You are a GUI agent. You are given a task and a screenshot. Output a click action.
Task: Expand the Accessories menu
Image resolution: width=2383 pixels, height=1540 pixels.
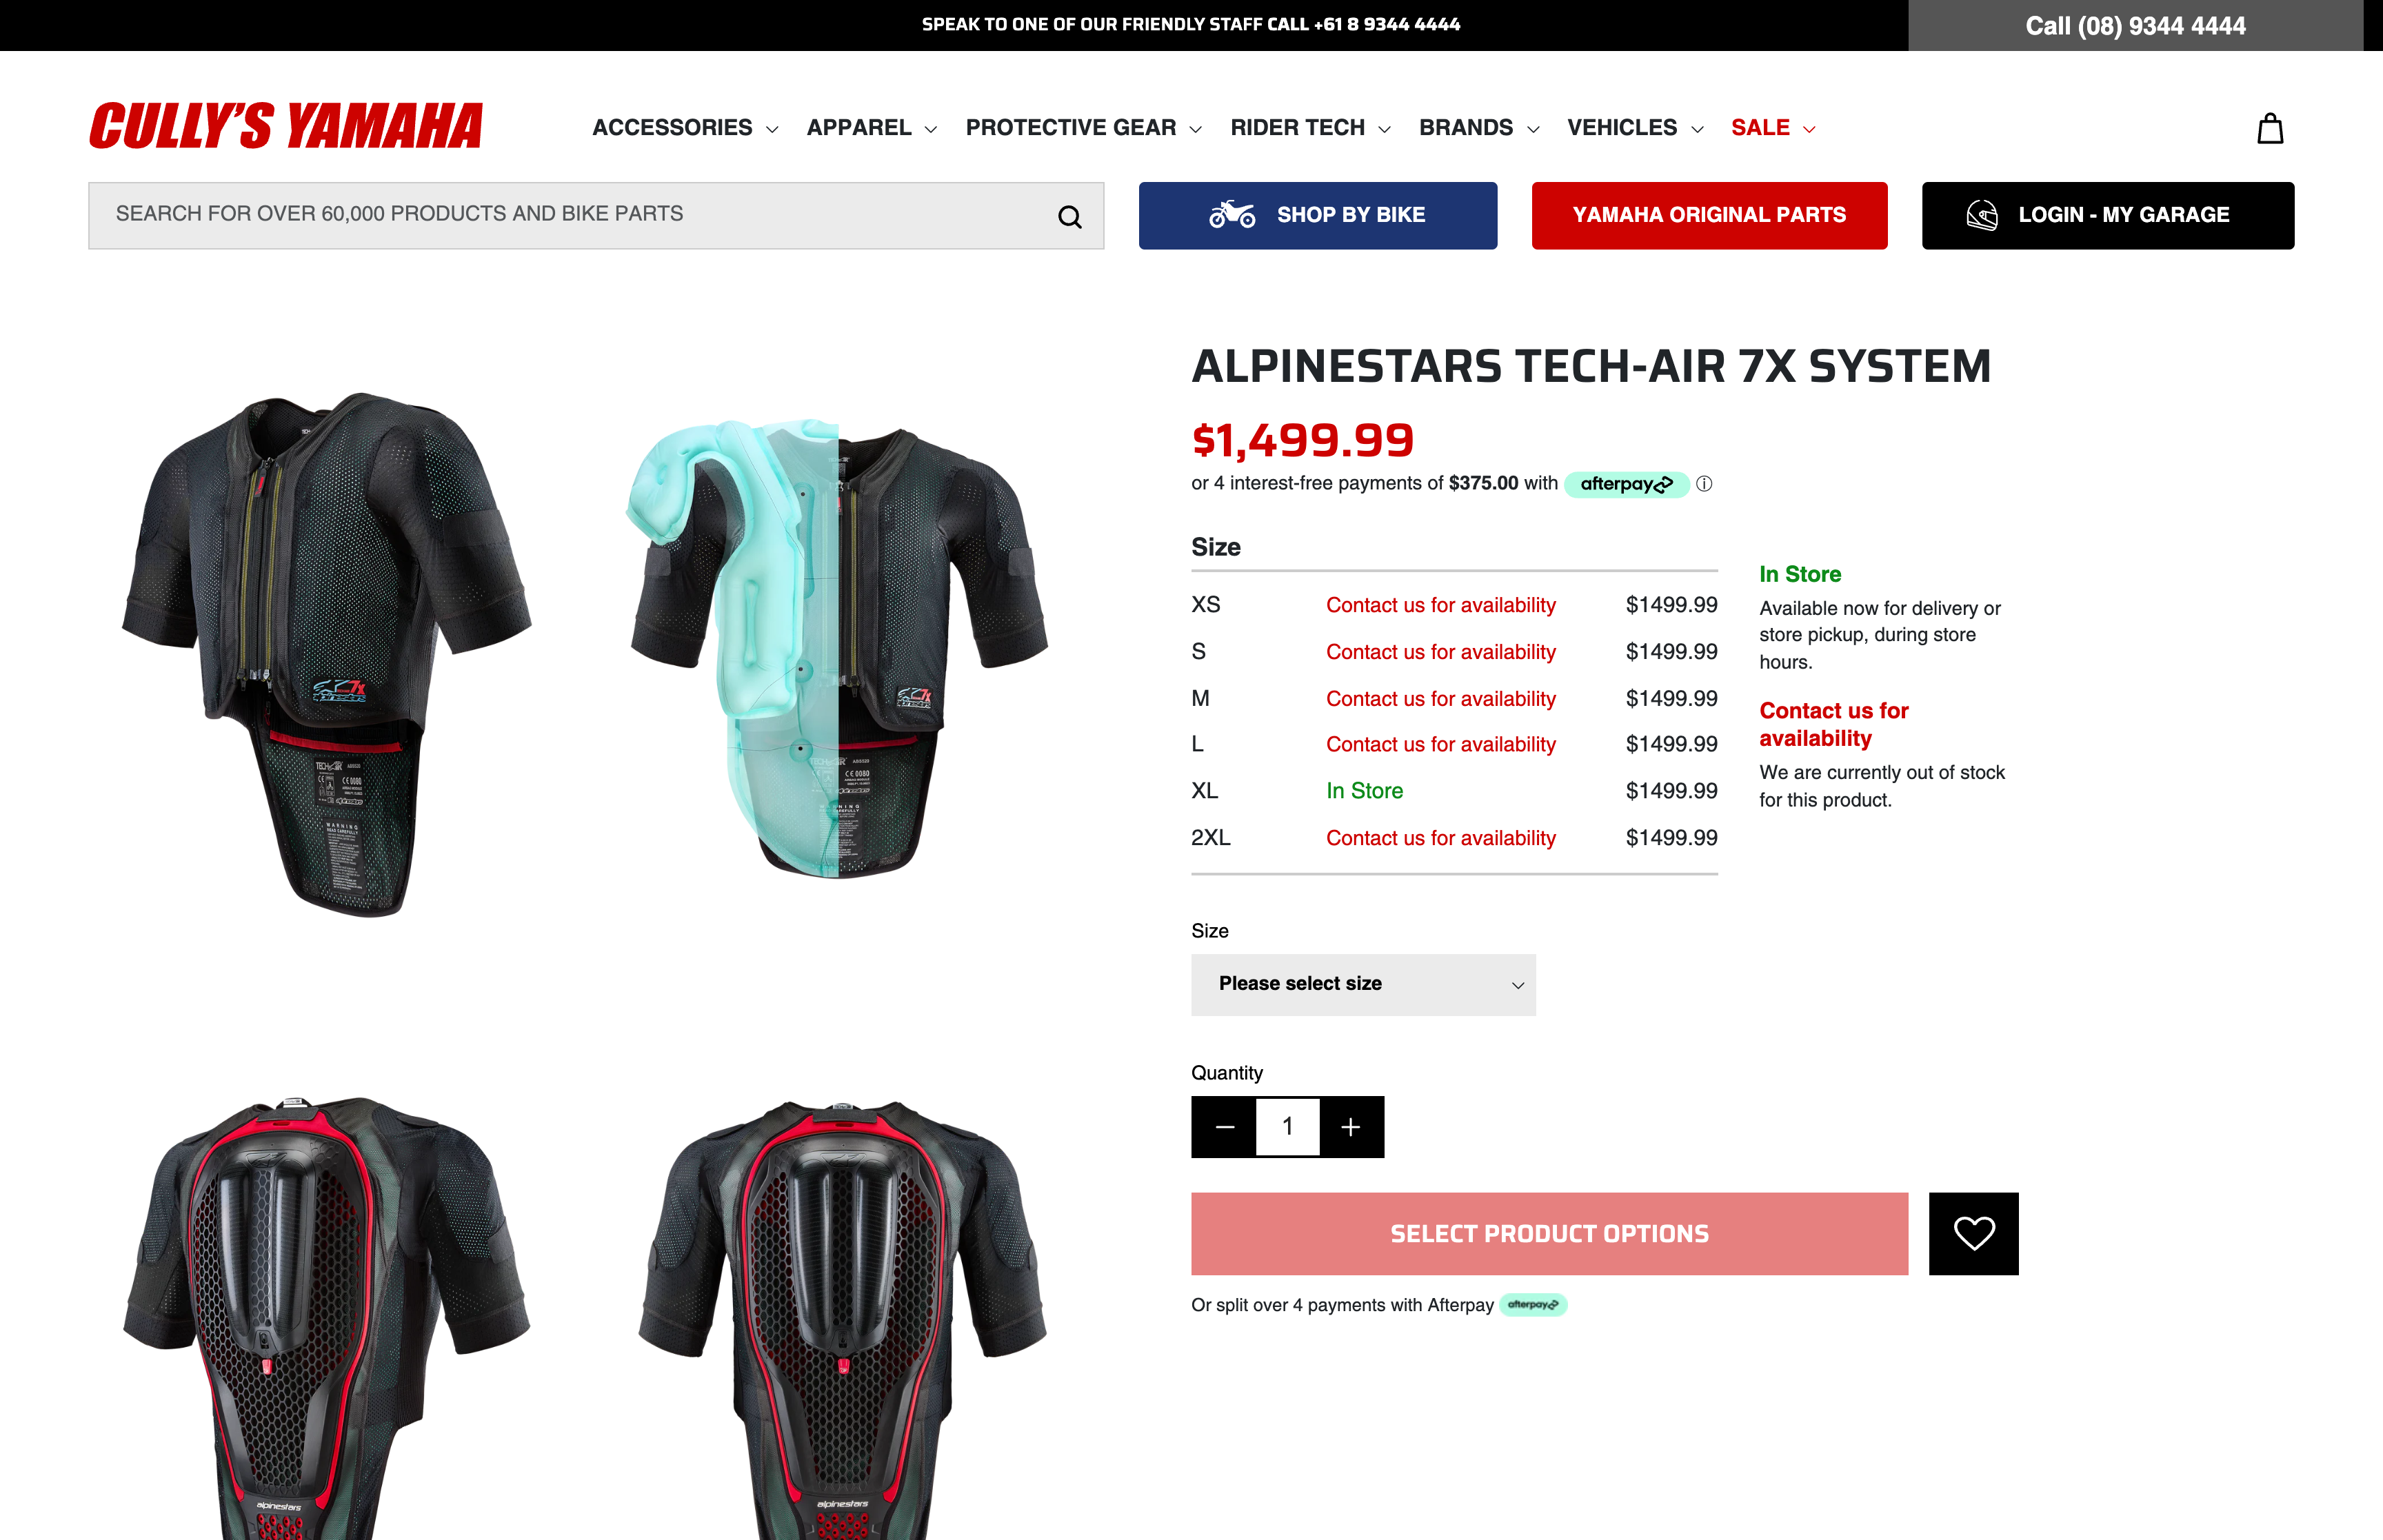pyautogui.click(x=685, y=128)
